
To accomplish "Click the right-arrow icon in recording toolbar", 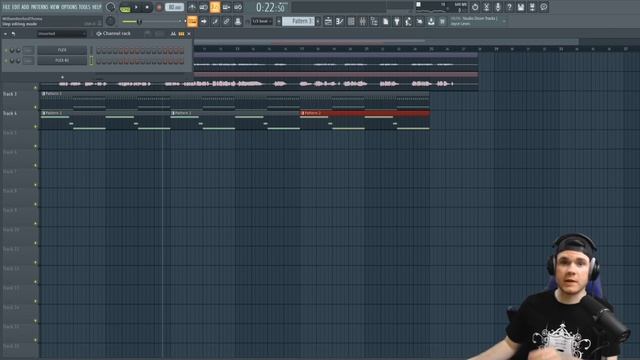I will pos(204,21).
